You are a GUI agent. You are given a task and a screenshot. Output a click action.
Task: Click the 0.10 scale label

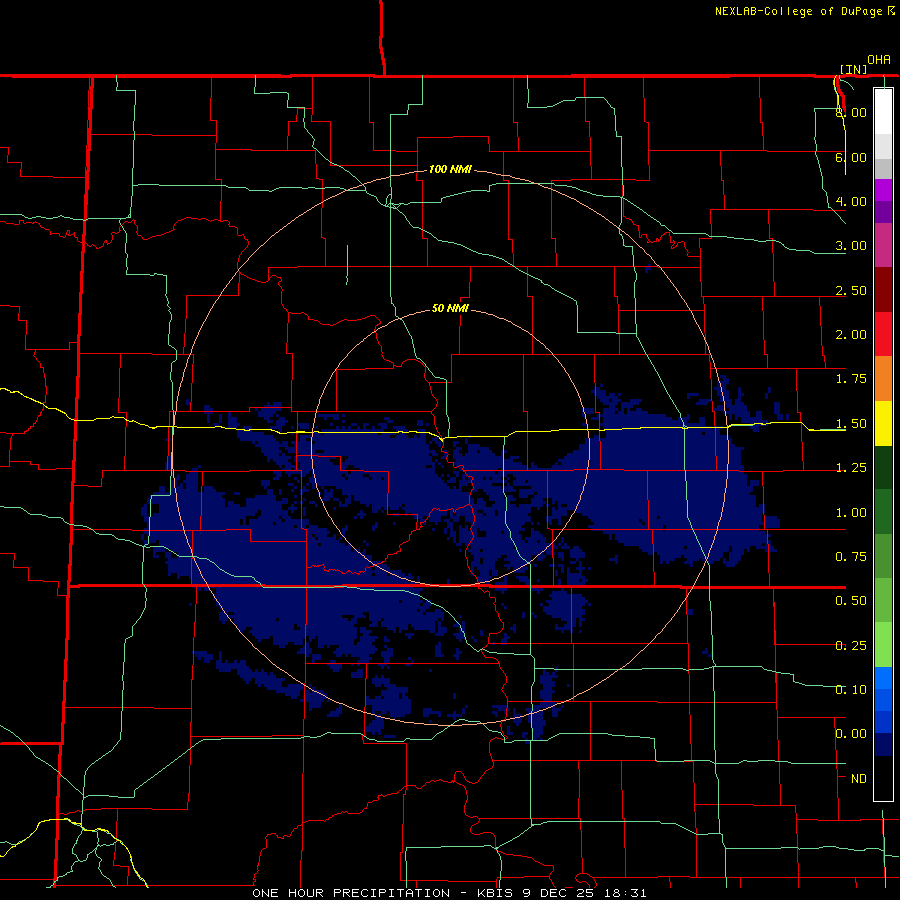point(851,690)
